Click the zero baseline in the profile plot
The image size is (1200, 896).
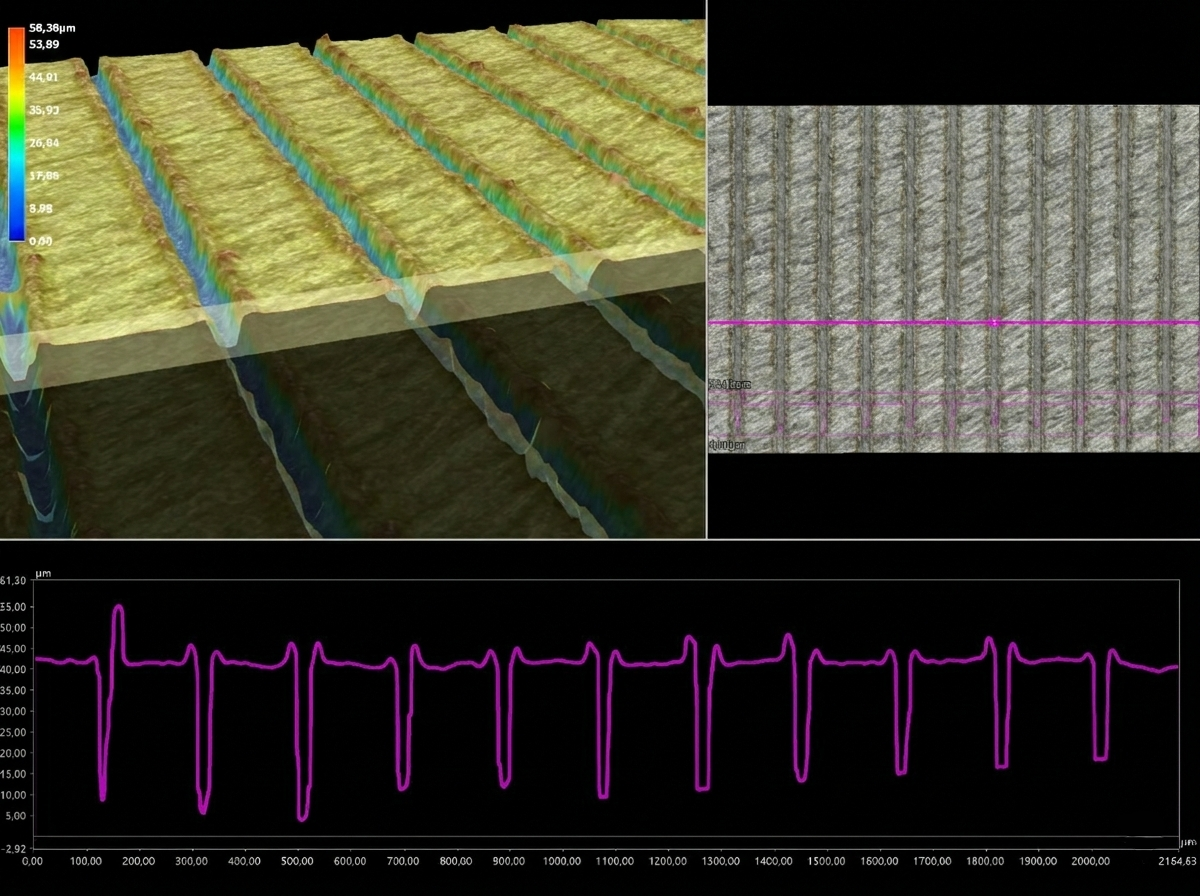click(600, 836)
